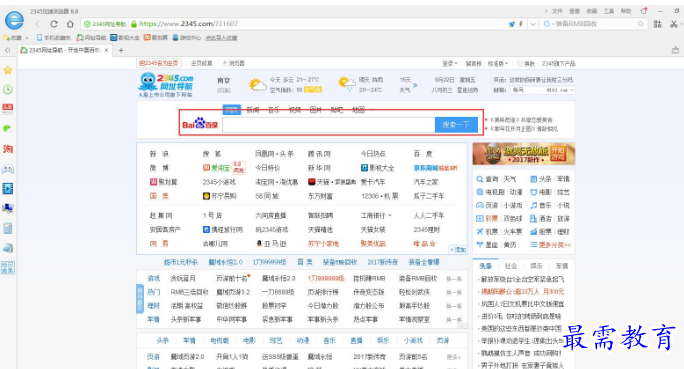
Task: Open the game controller icon in the sidebar
Action: (x=8, y=169)
